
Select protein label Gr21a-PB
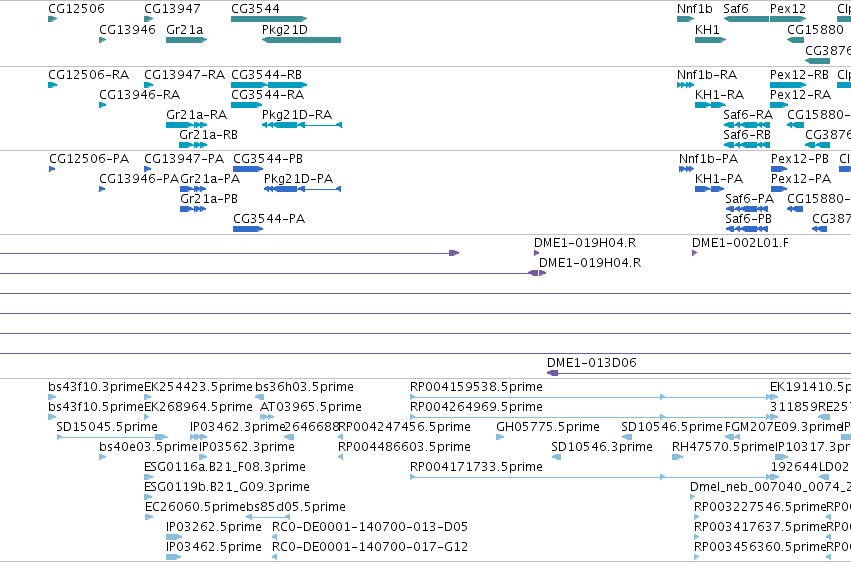(209, 199)
